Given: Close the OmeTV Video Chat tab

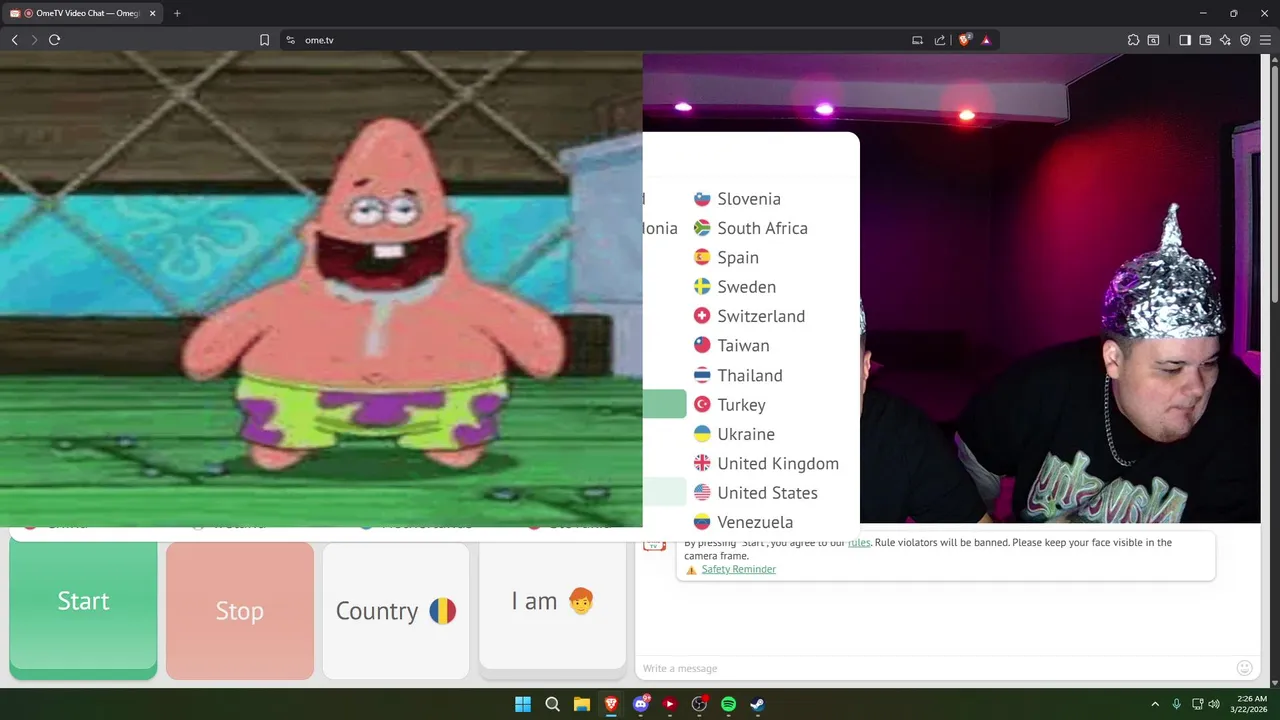Looking at the screenshot, I should tap(152, 13).
